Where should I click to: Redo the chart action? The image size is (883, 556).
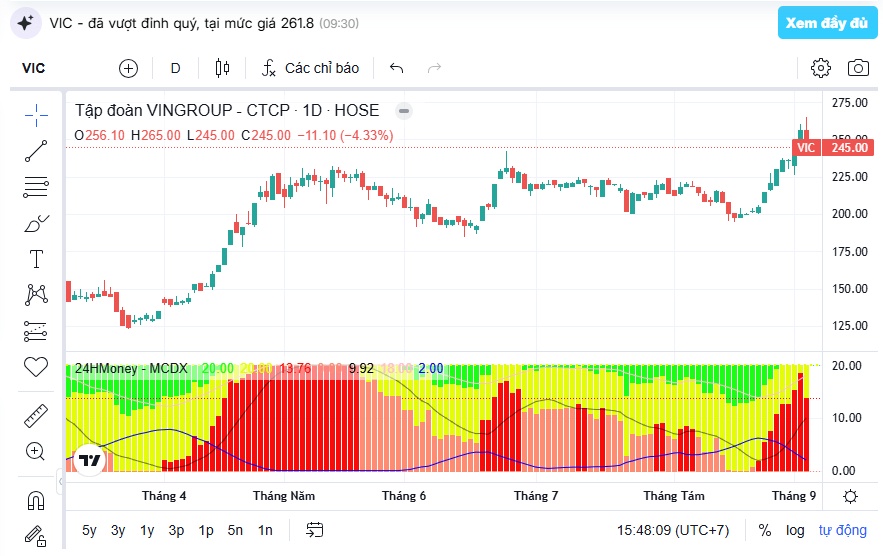point(434,68)
